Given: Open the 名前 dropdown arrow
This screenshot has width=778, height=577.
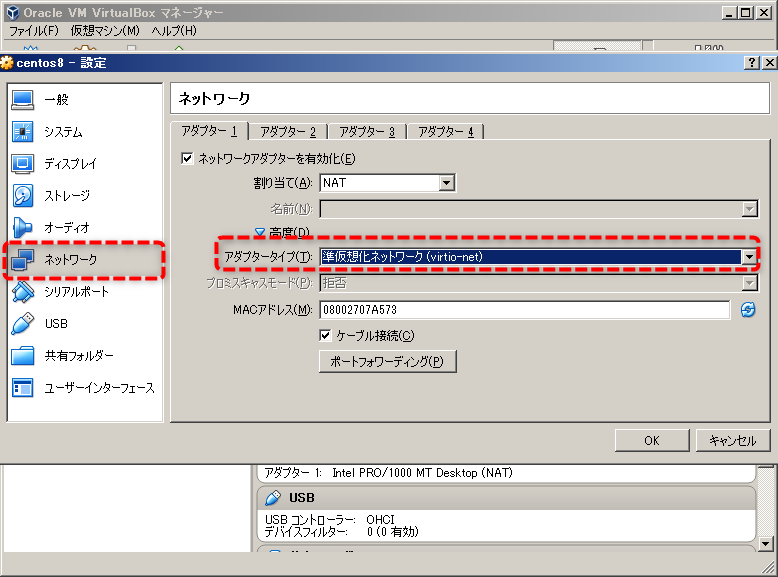Looking at the screenshot, I should pos(749,209).
